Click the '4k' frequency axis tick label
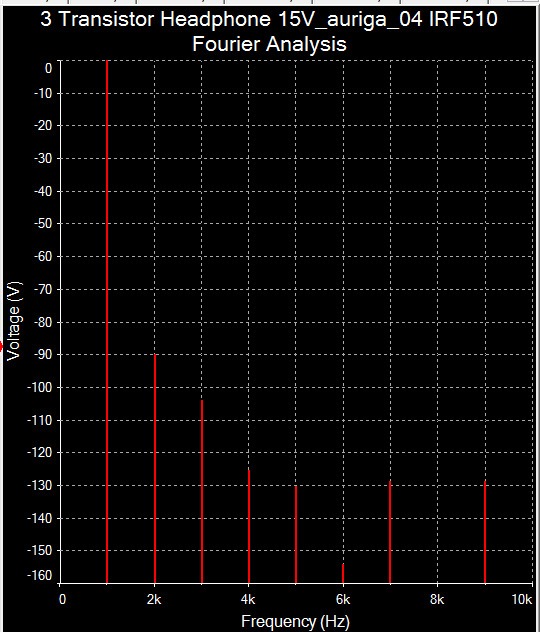The height and width of the screenshot is (632, 540). [248, 599]
